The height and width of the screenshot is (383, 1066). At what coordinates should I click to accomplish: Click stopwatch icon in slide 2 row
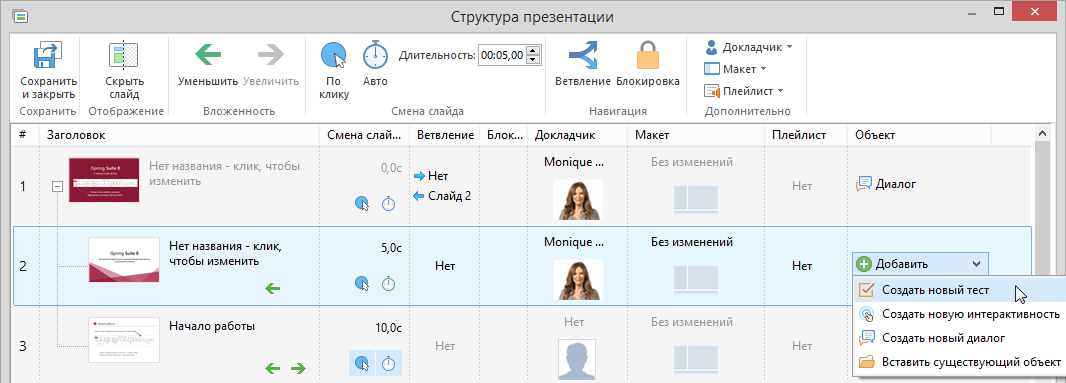click(388, 283)
